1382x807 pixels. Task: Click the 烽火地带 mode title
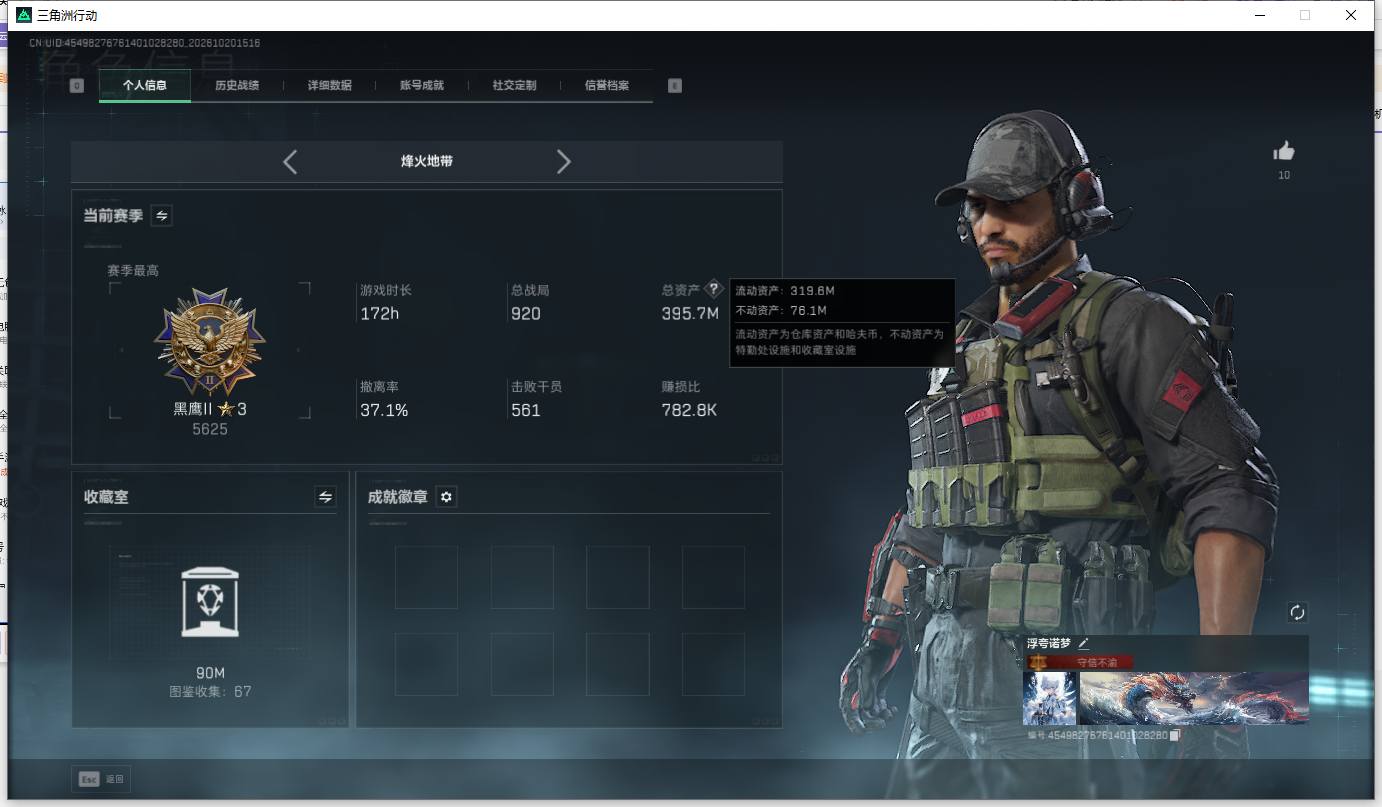click(427, 161)
